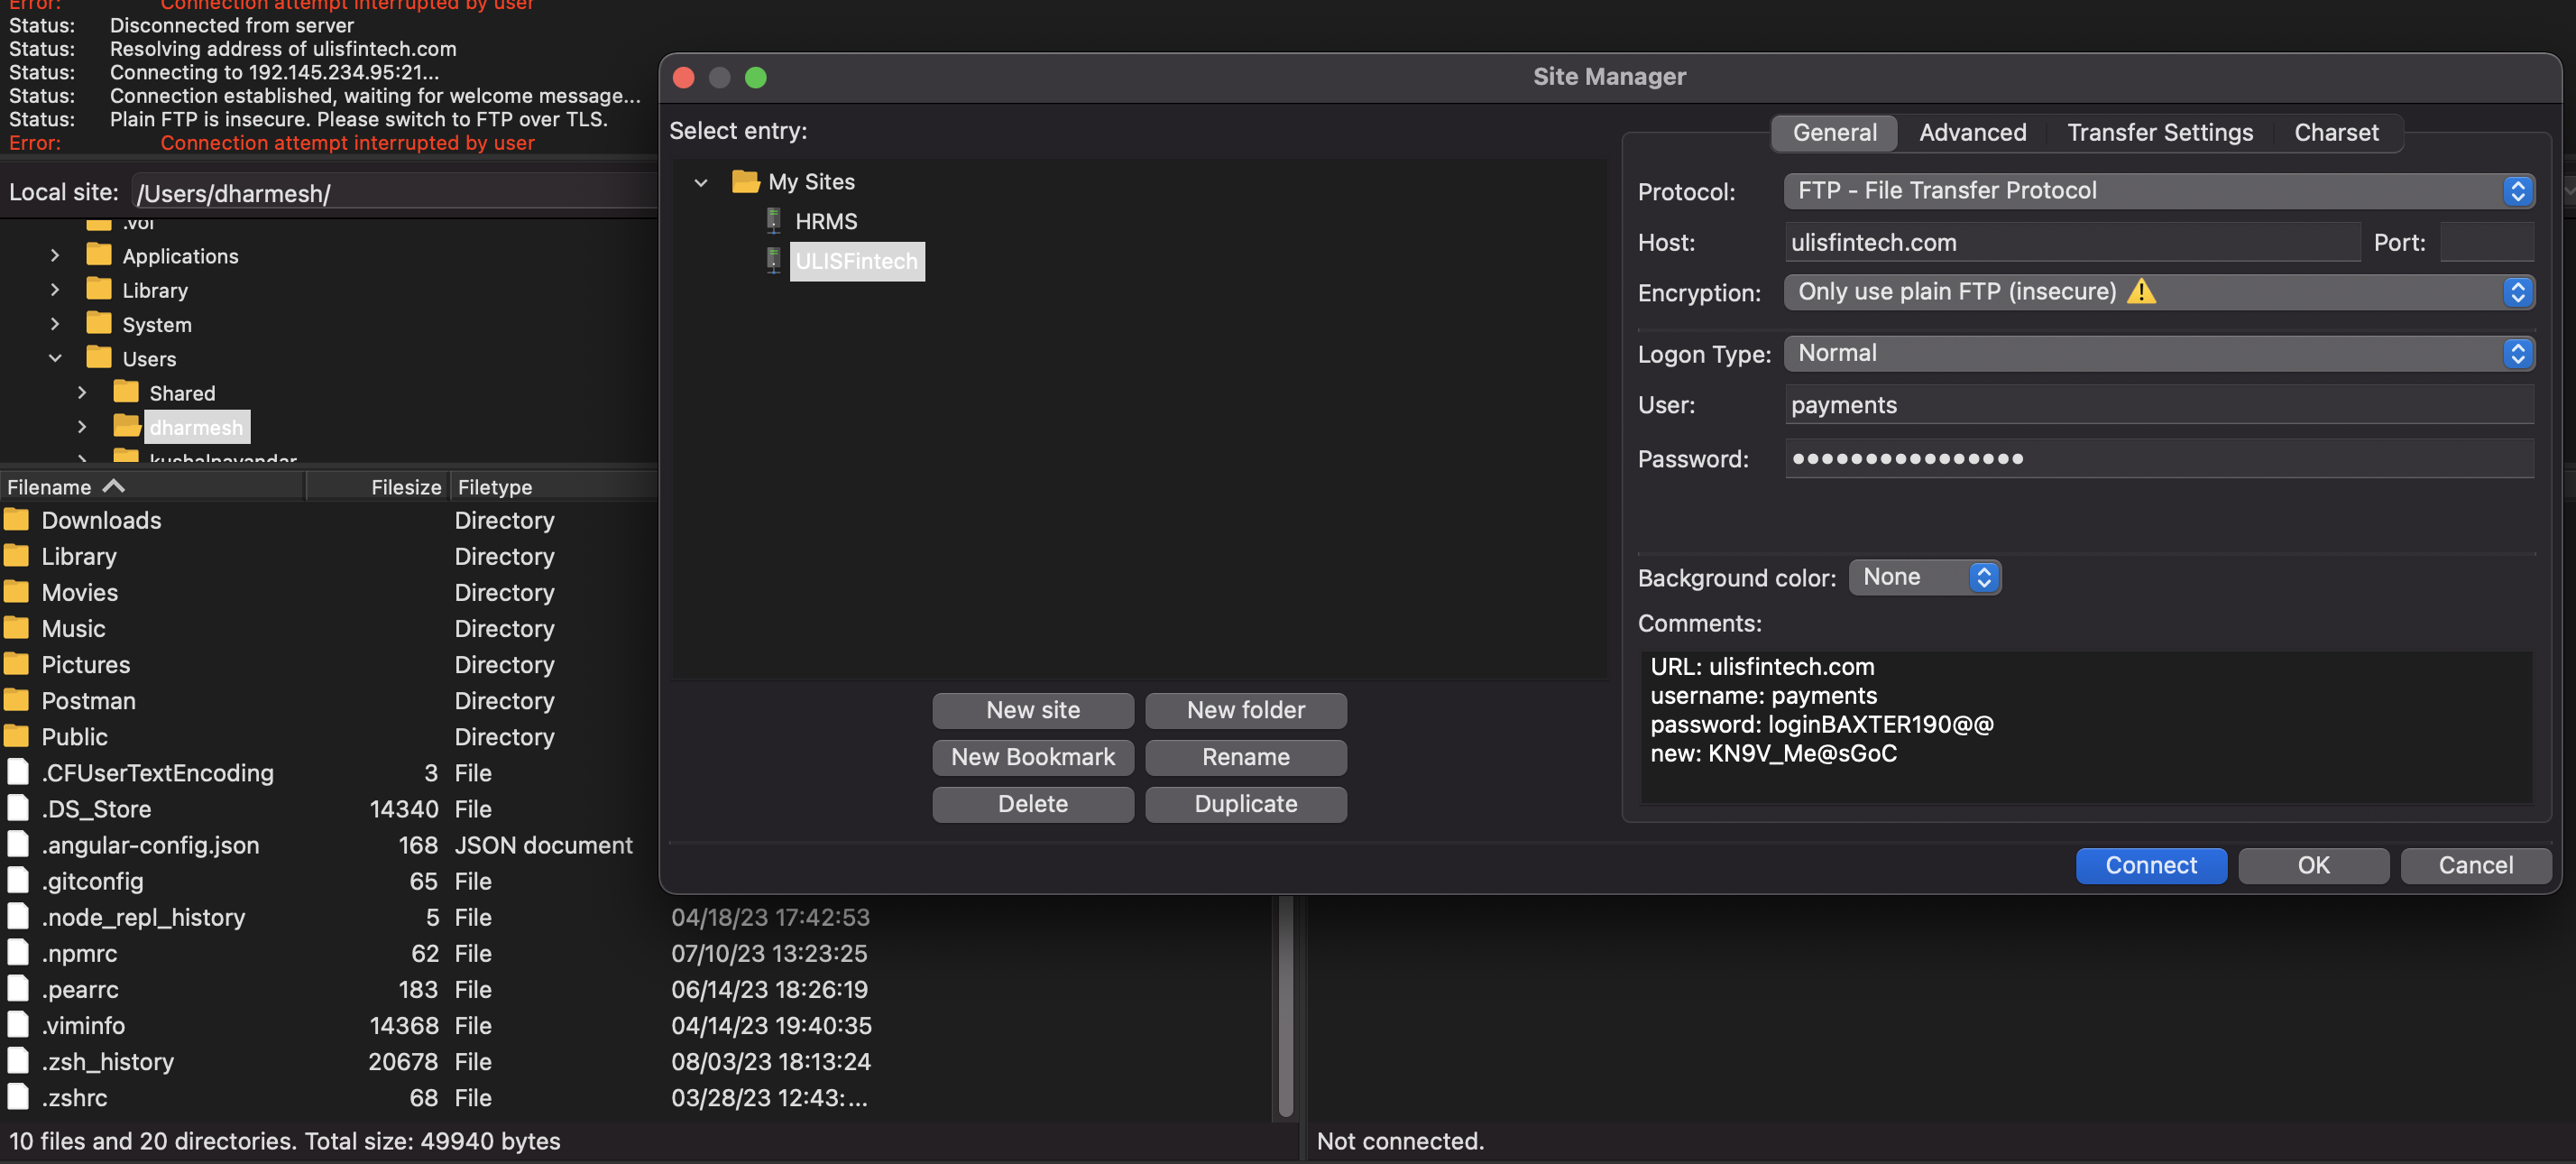Switch to the Transfer Settings tab
Image resolution: width=2576 pixels, height=1164 pixels.
(x=2159, y=132)
